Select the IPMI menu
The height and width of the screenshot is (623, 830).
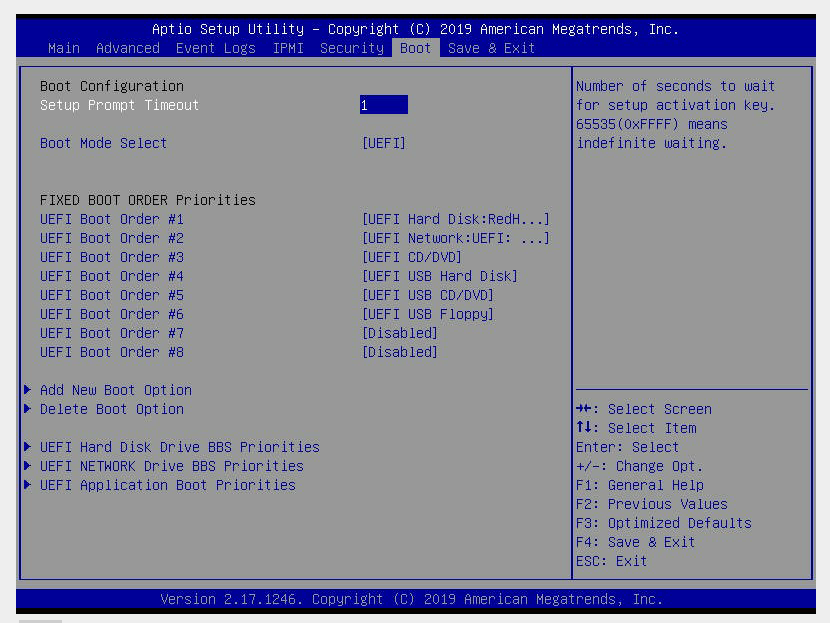pos(288,47)
